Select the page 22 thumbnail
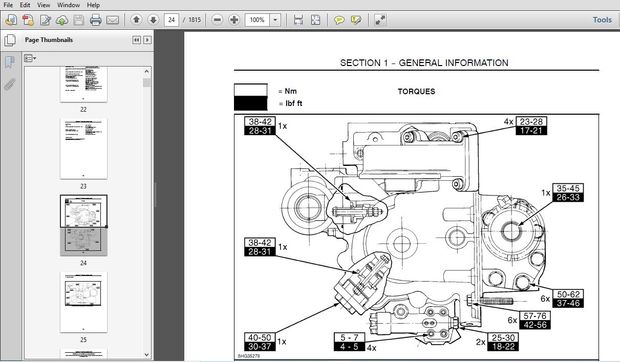This screenshot has width=620, height=362. pos(83,84)
